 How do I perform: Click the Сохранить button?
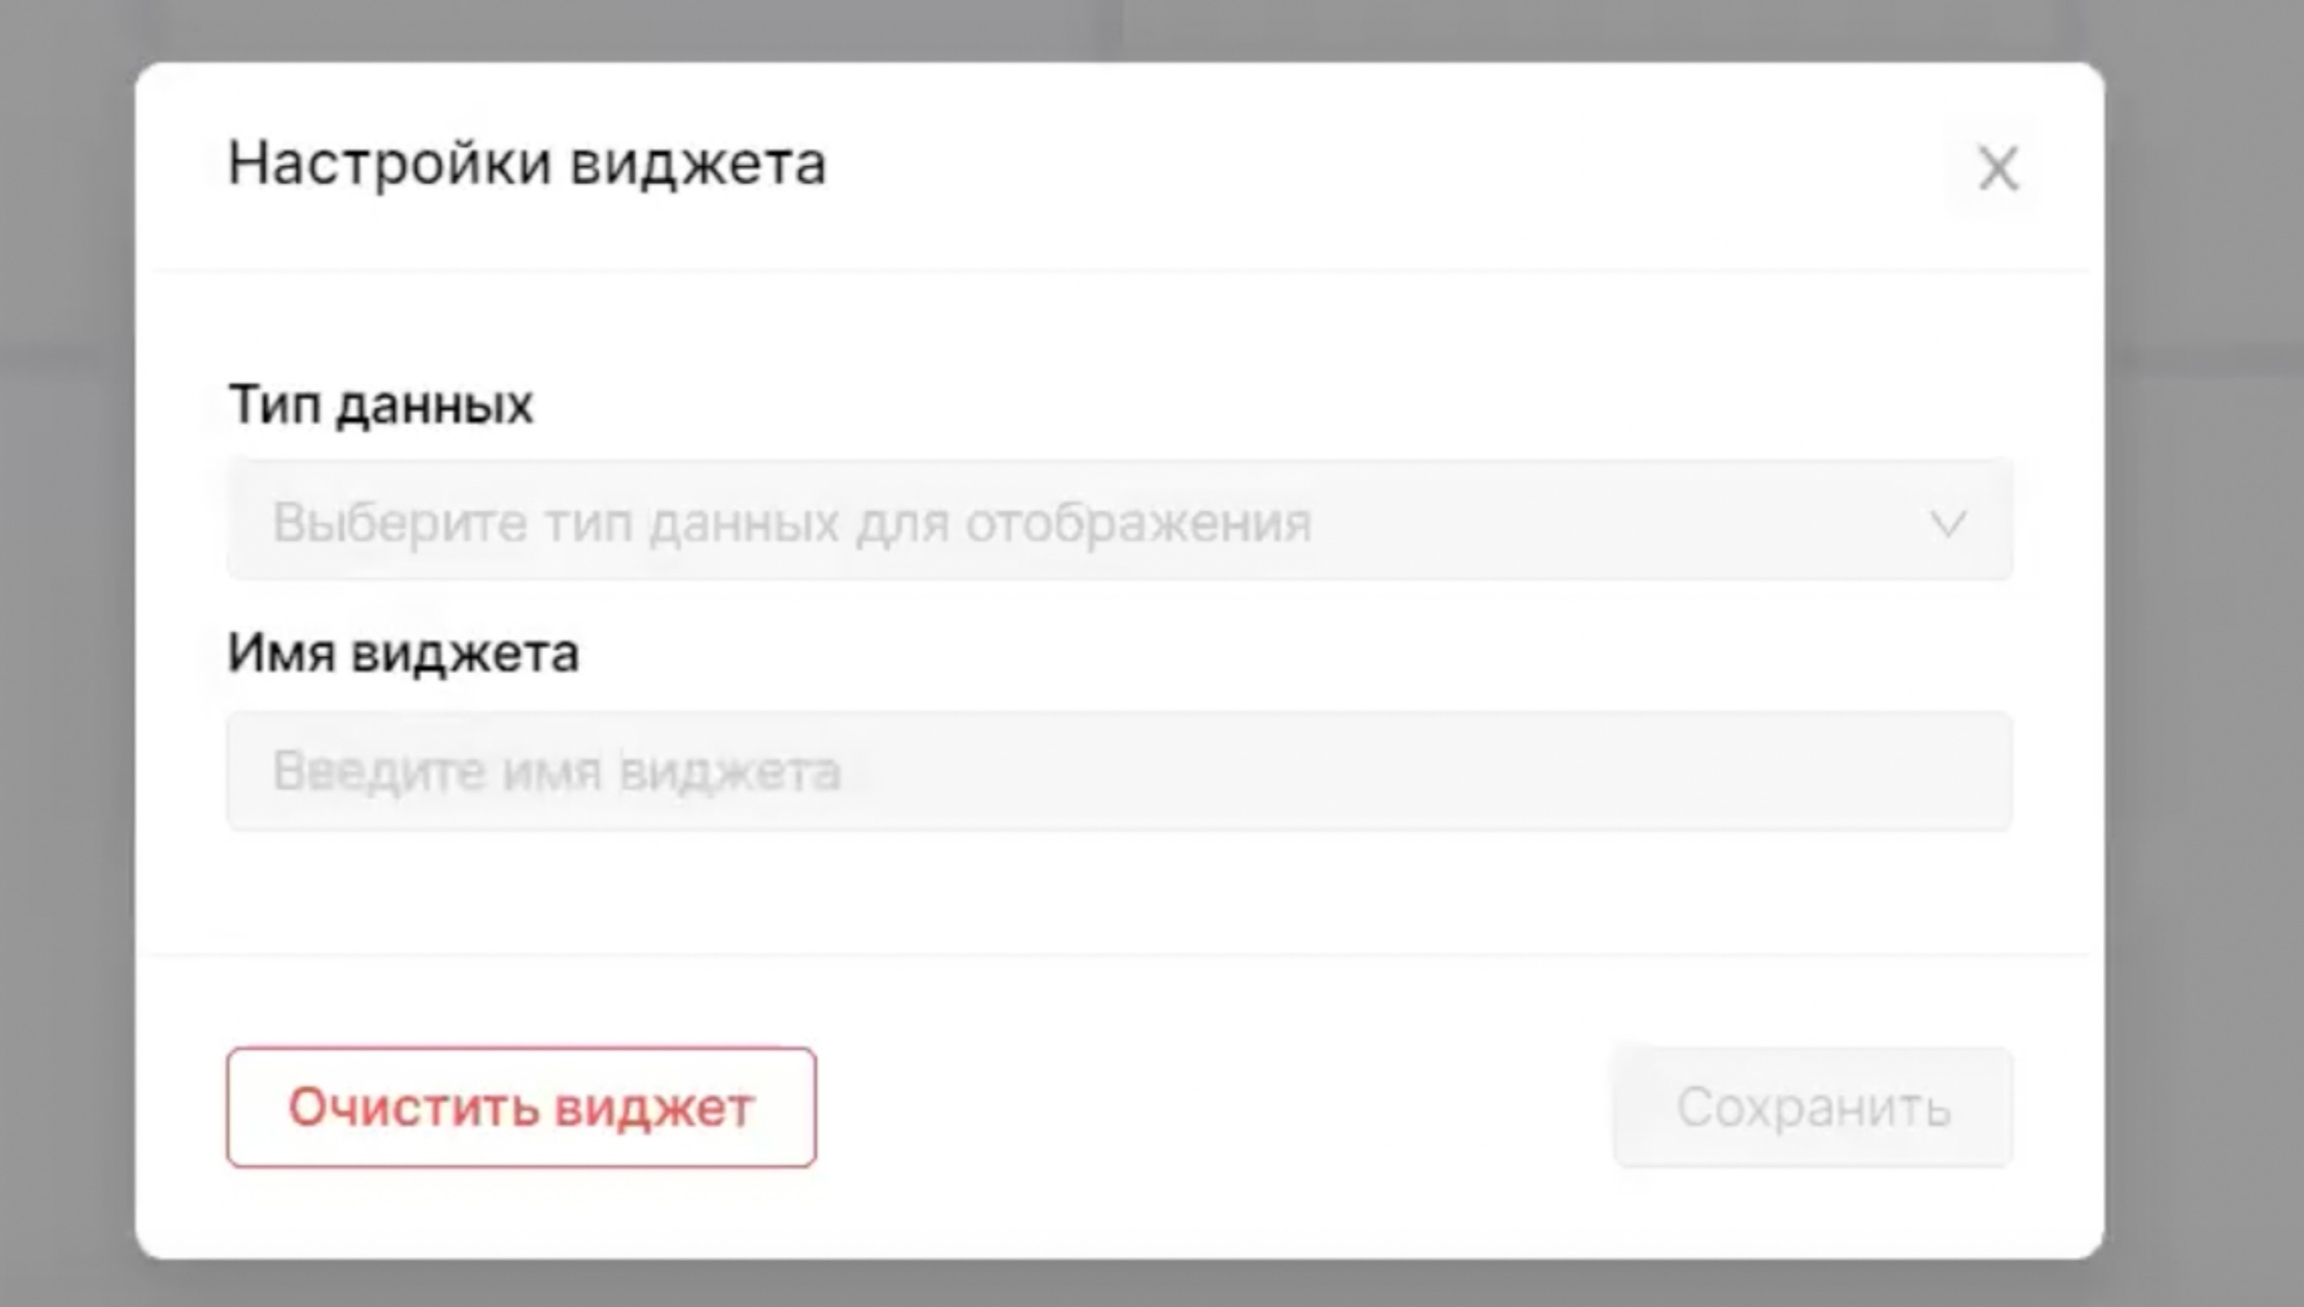pyautogui.click(x=1812, y=1107)
